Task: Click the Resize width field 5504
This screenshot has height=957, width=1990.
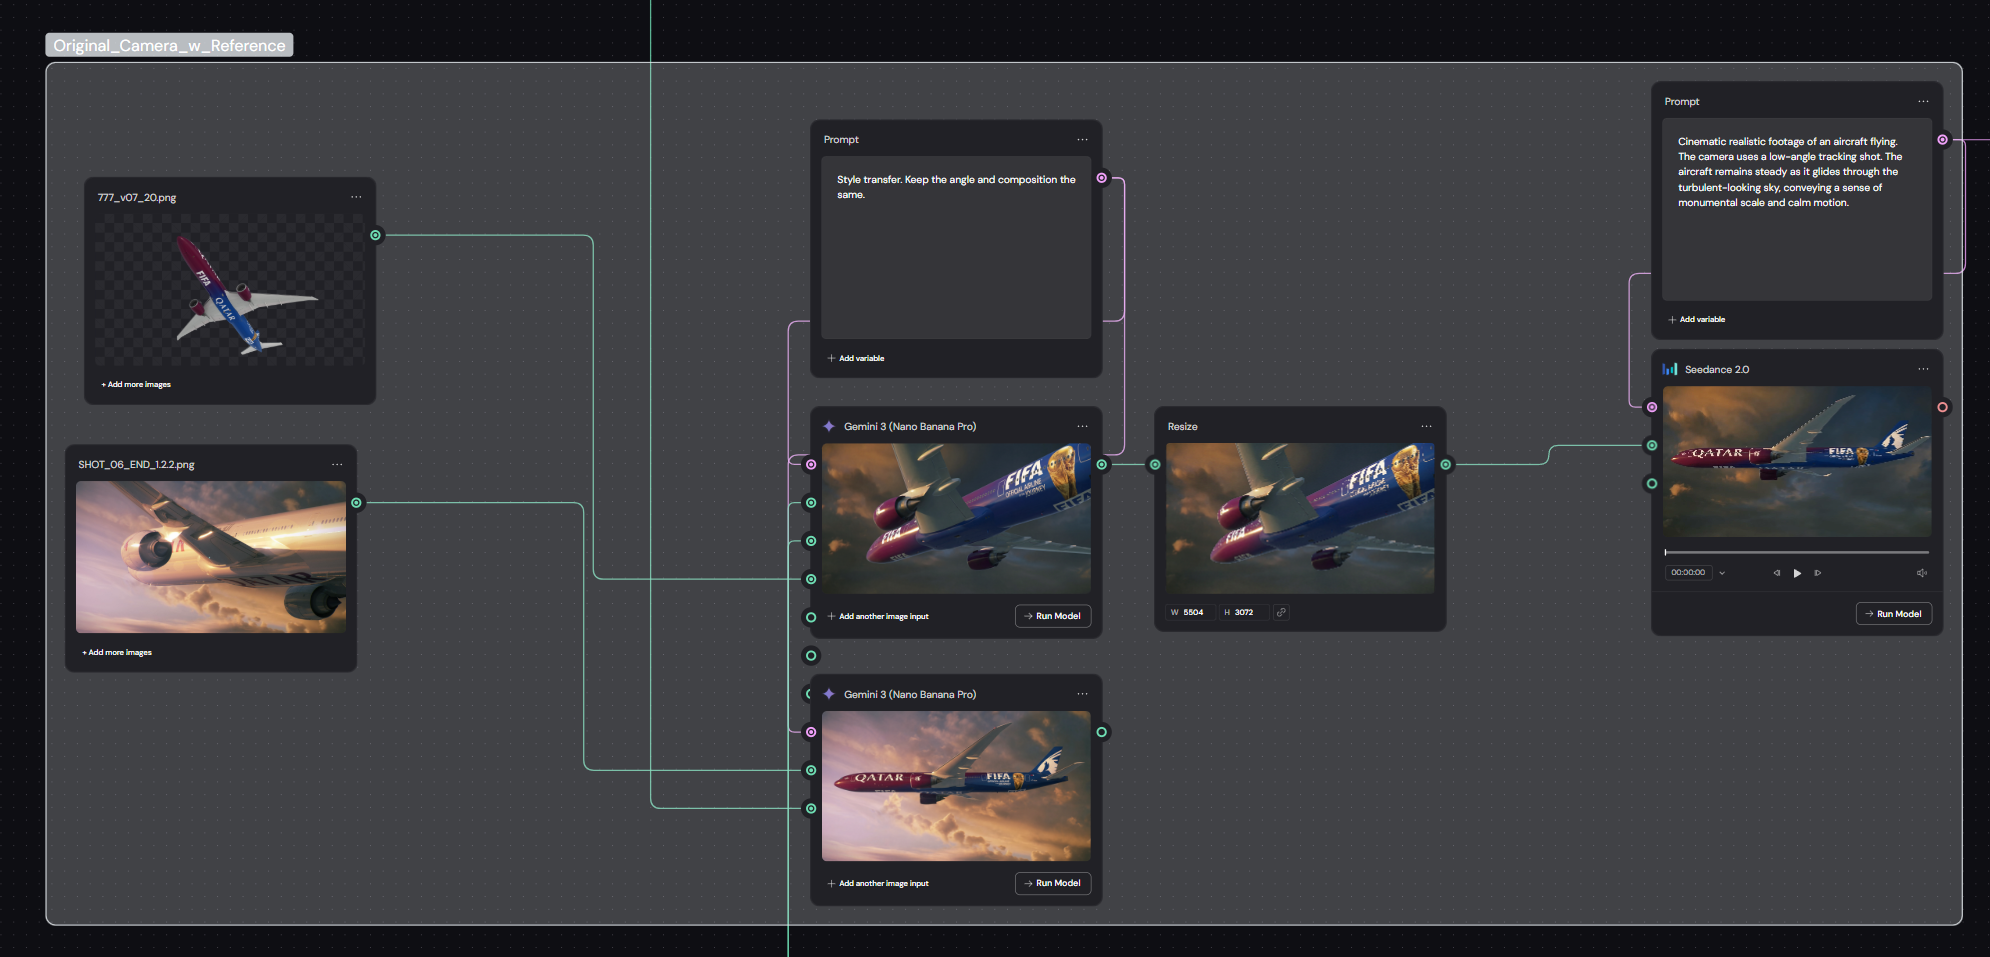Action: (x=1190, y=612)
